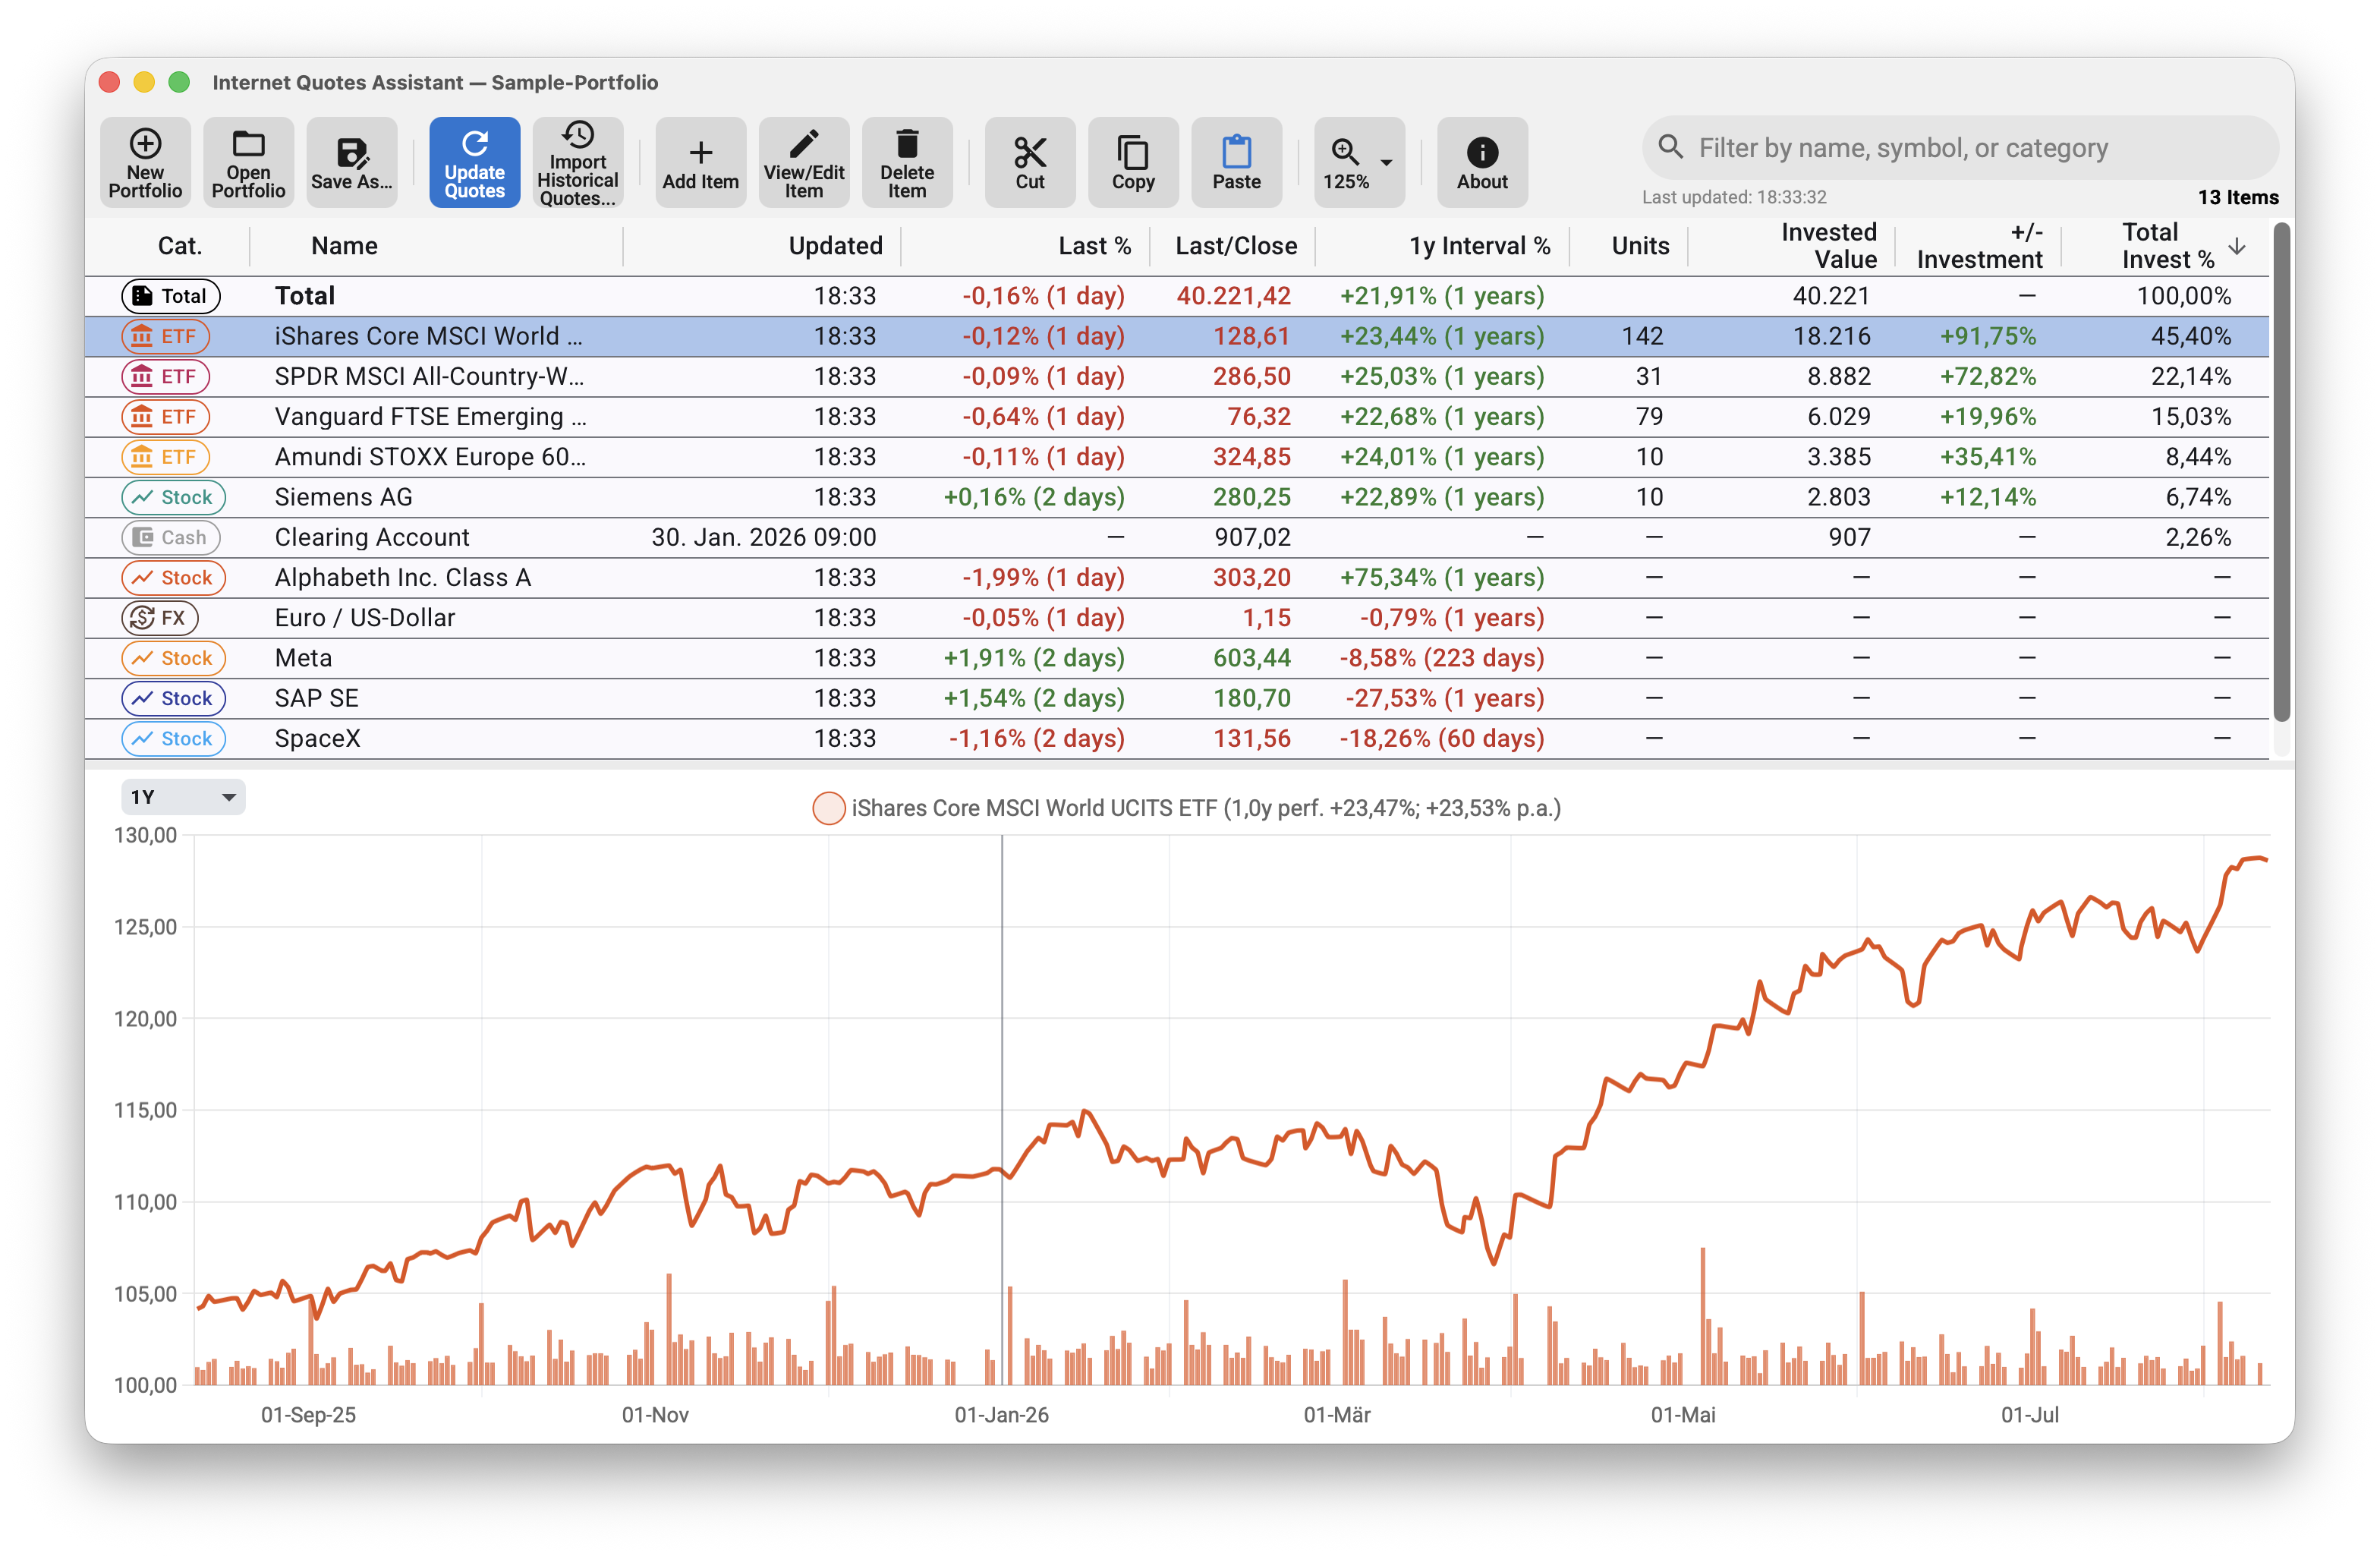Viewport: 2380px width, 1556px height.
Task: Click the filter by name search field
Action: click(x=1960, y=148)
